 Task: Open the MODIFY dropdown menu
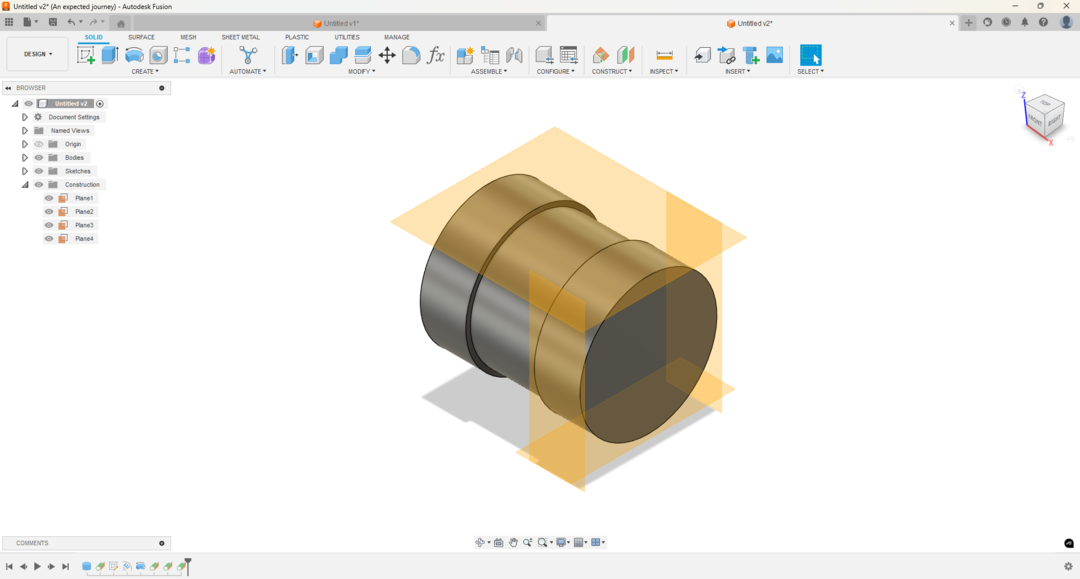(362, 72)
